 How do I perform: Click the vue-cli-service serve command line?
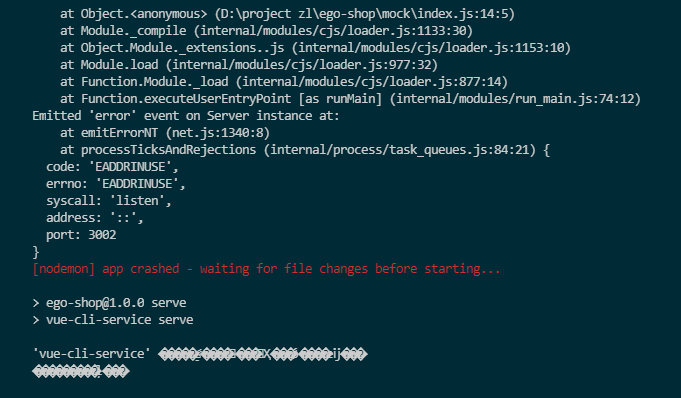click(113, 319)
